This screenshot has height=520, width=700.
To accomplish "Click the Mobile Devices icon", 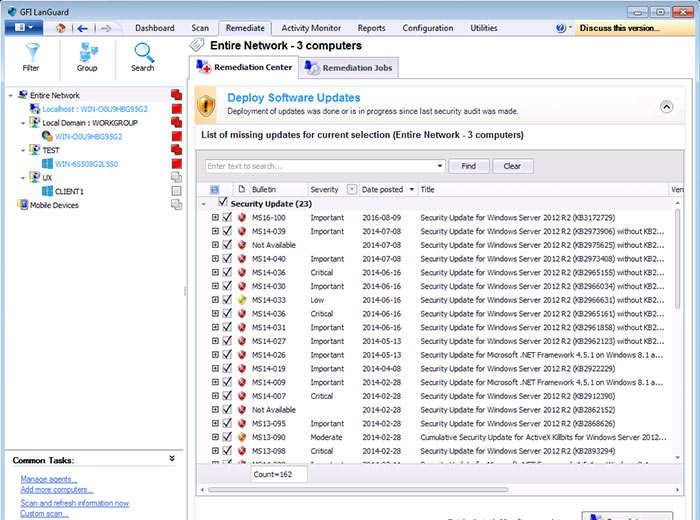I will pyautogui.click(x=22, y=204).
